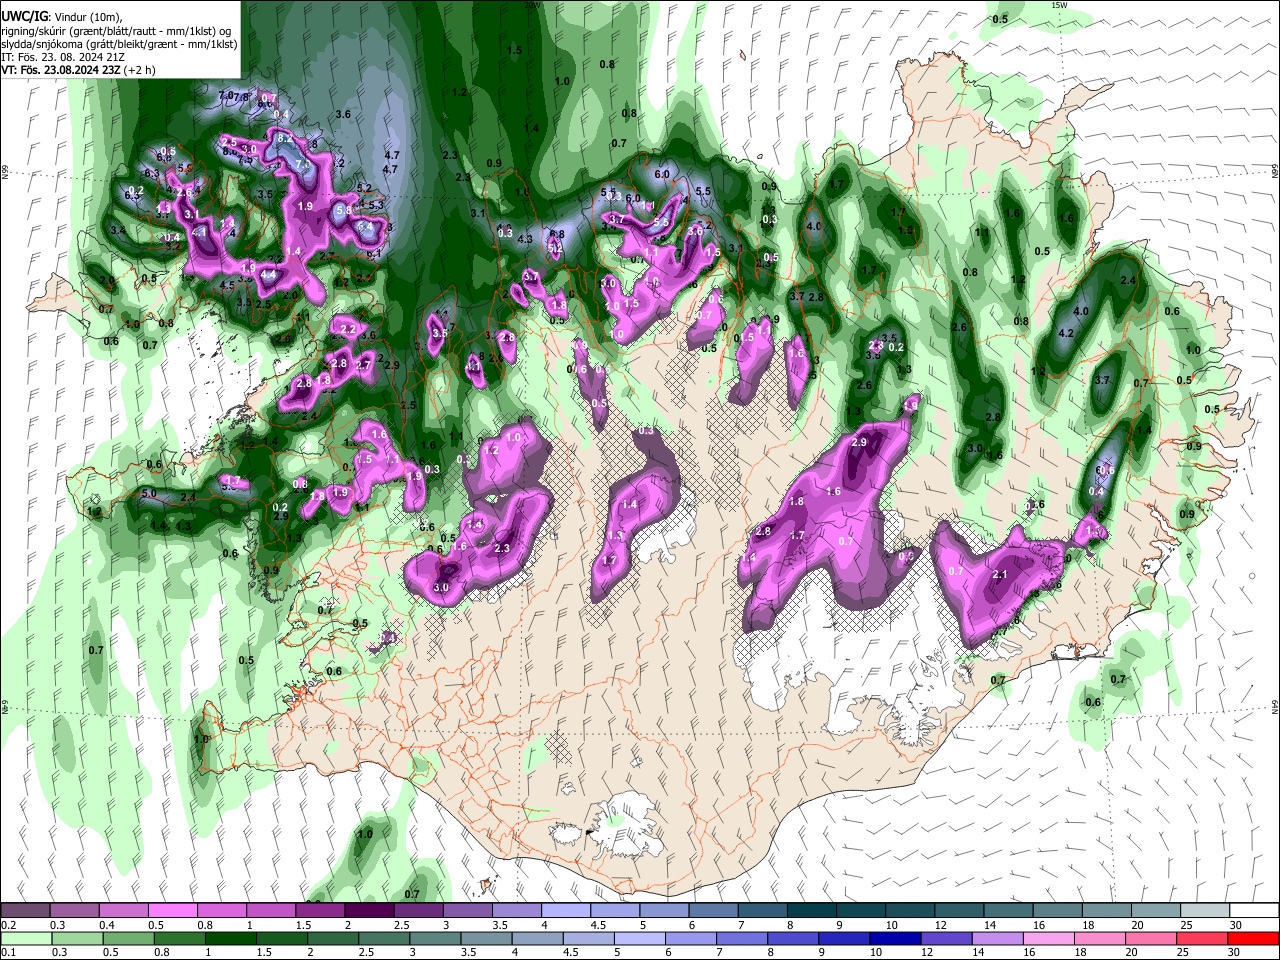The image size is (1280, 960).
Task: Pick the upper scale swatch between 8 and 9
Action: click(812, 911)
